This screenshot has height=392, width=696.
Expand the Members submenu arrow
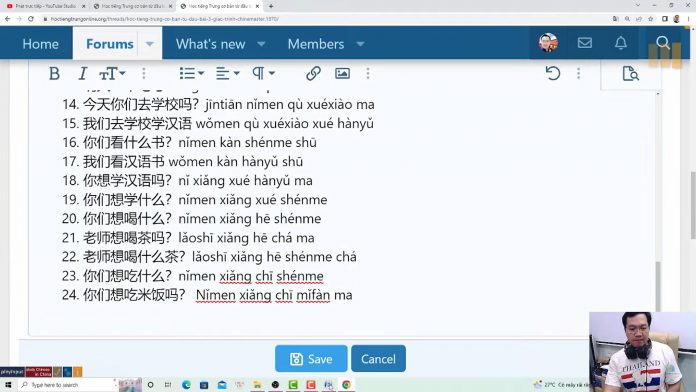point(360,44)
